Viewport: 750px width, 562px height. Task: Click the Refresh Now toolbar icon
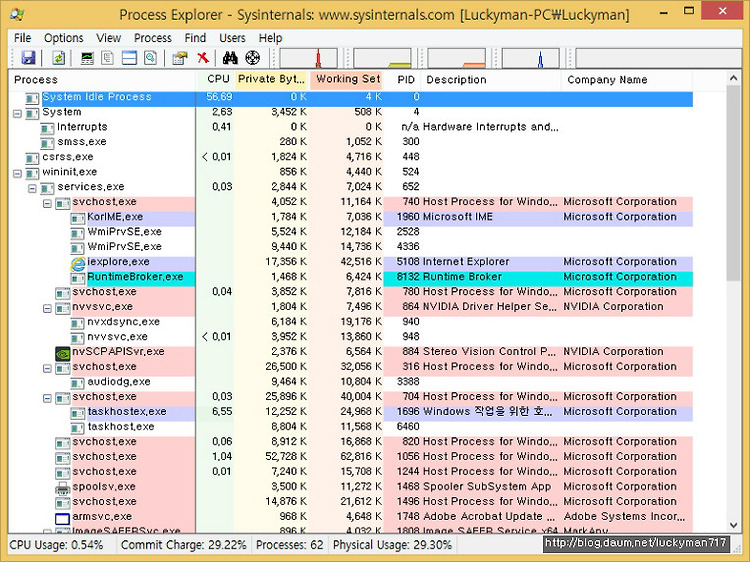58,58
